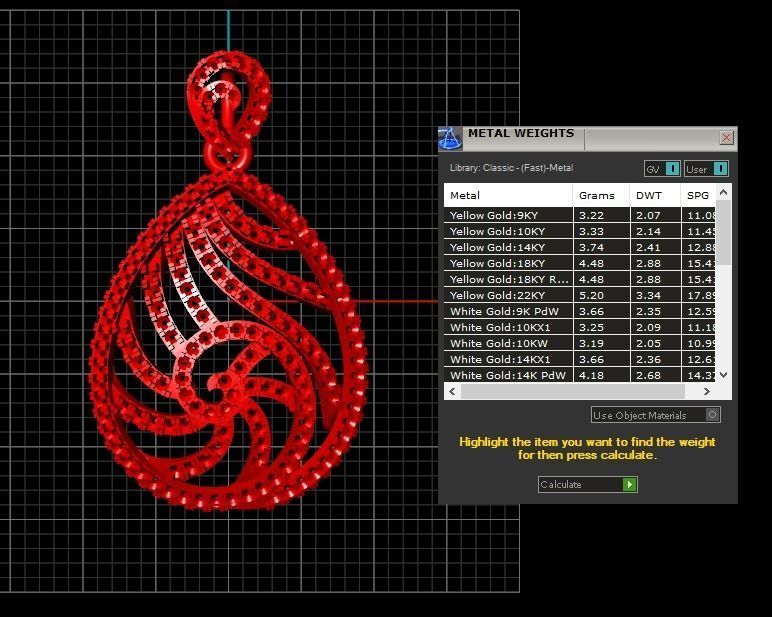Image resolution: width=772 pixels, height=617 pixels.
Task: Select the White Gold:14K PdW row
Action: (580, 375)
